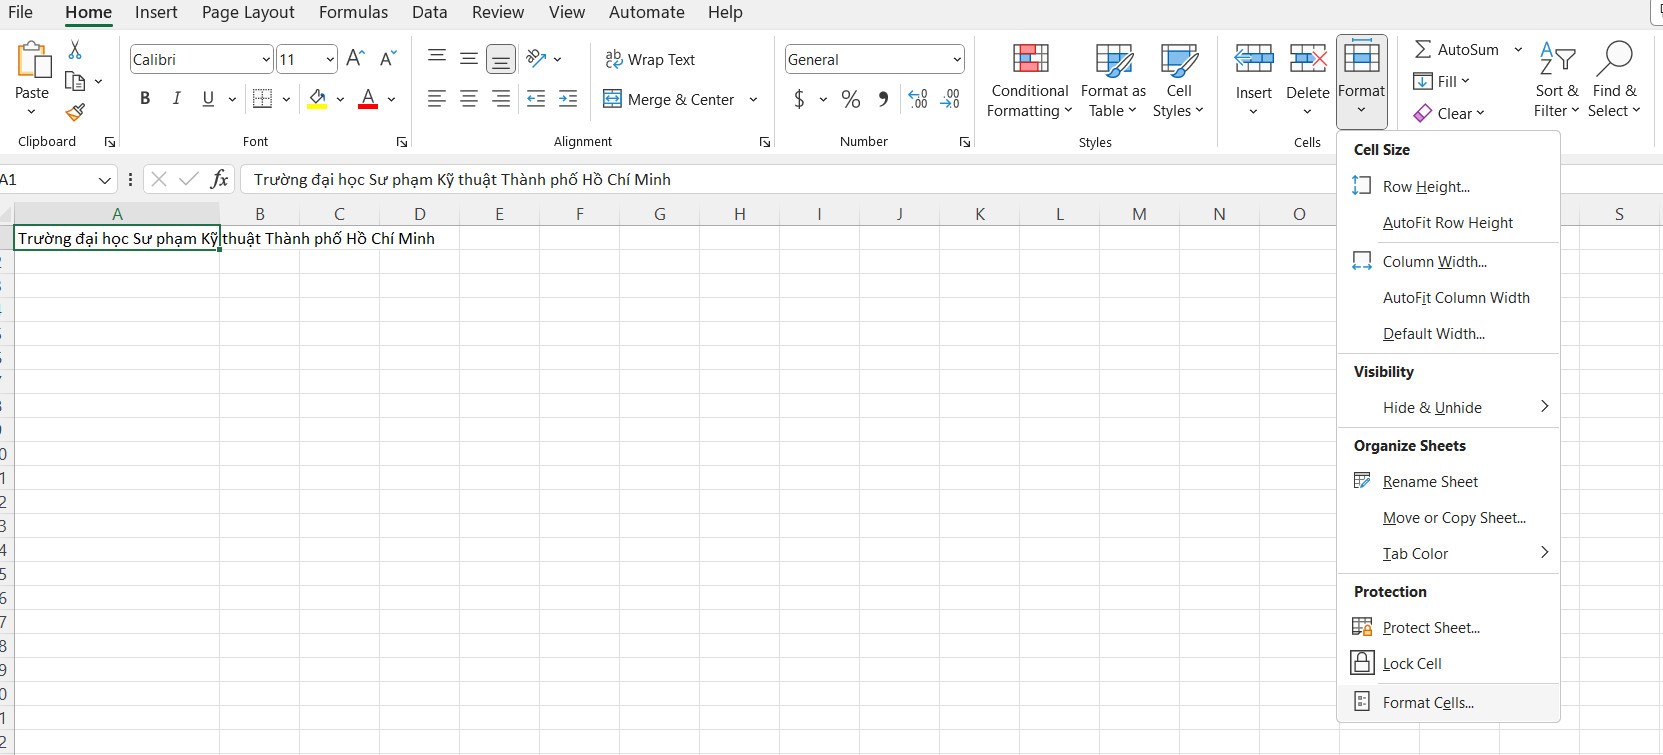Switch to the Page Layout tab
The image size is (1663, 755).
[248, 12]
